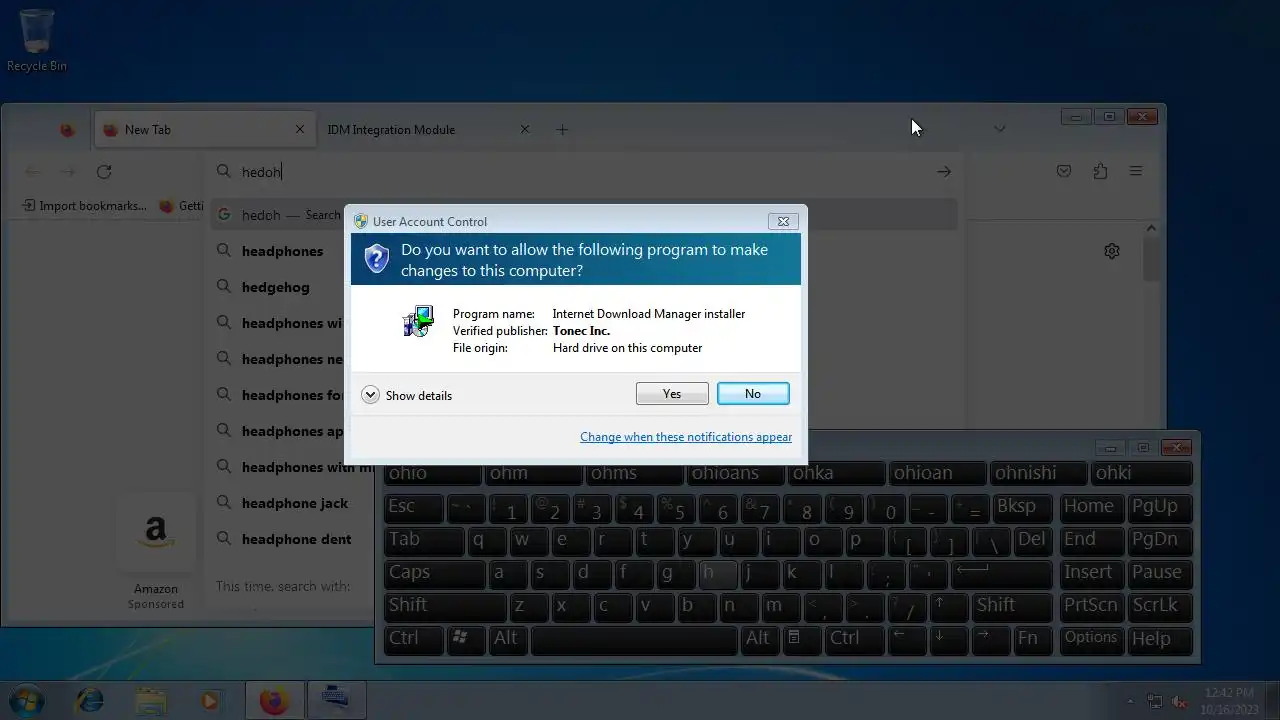The height and width of the screenshot is (720, 1280).
Task: Click Options on the on-screen keyboard
Action: click(x=1091, y=638)
